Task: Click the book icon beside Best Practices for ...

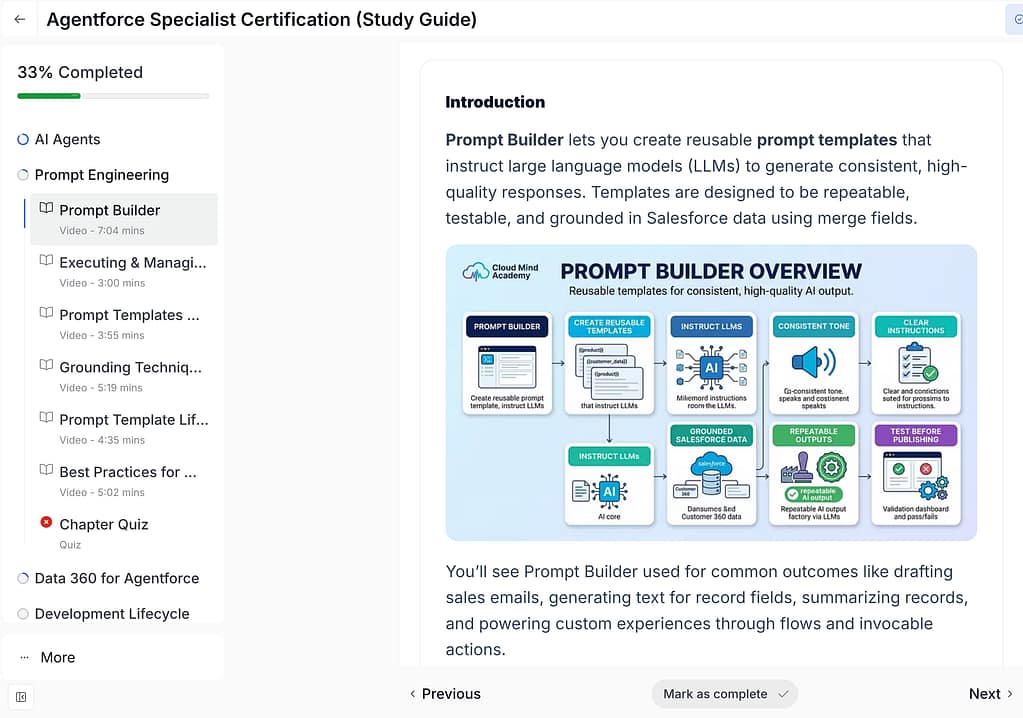Action: (x=46, y=470)
